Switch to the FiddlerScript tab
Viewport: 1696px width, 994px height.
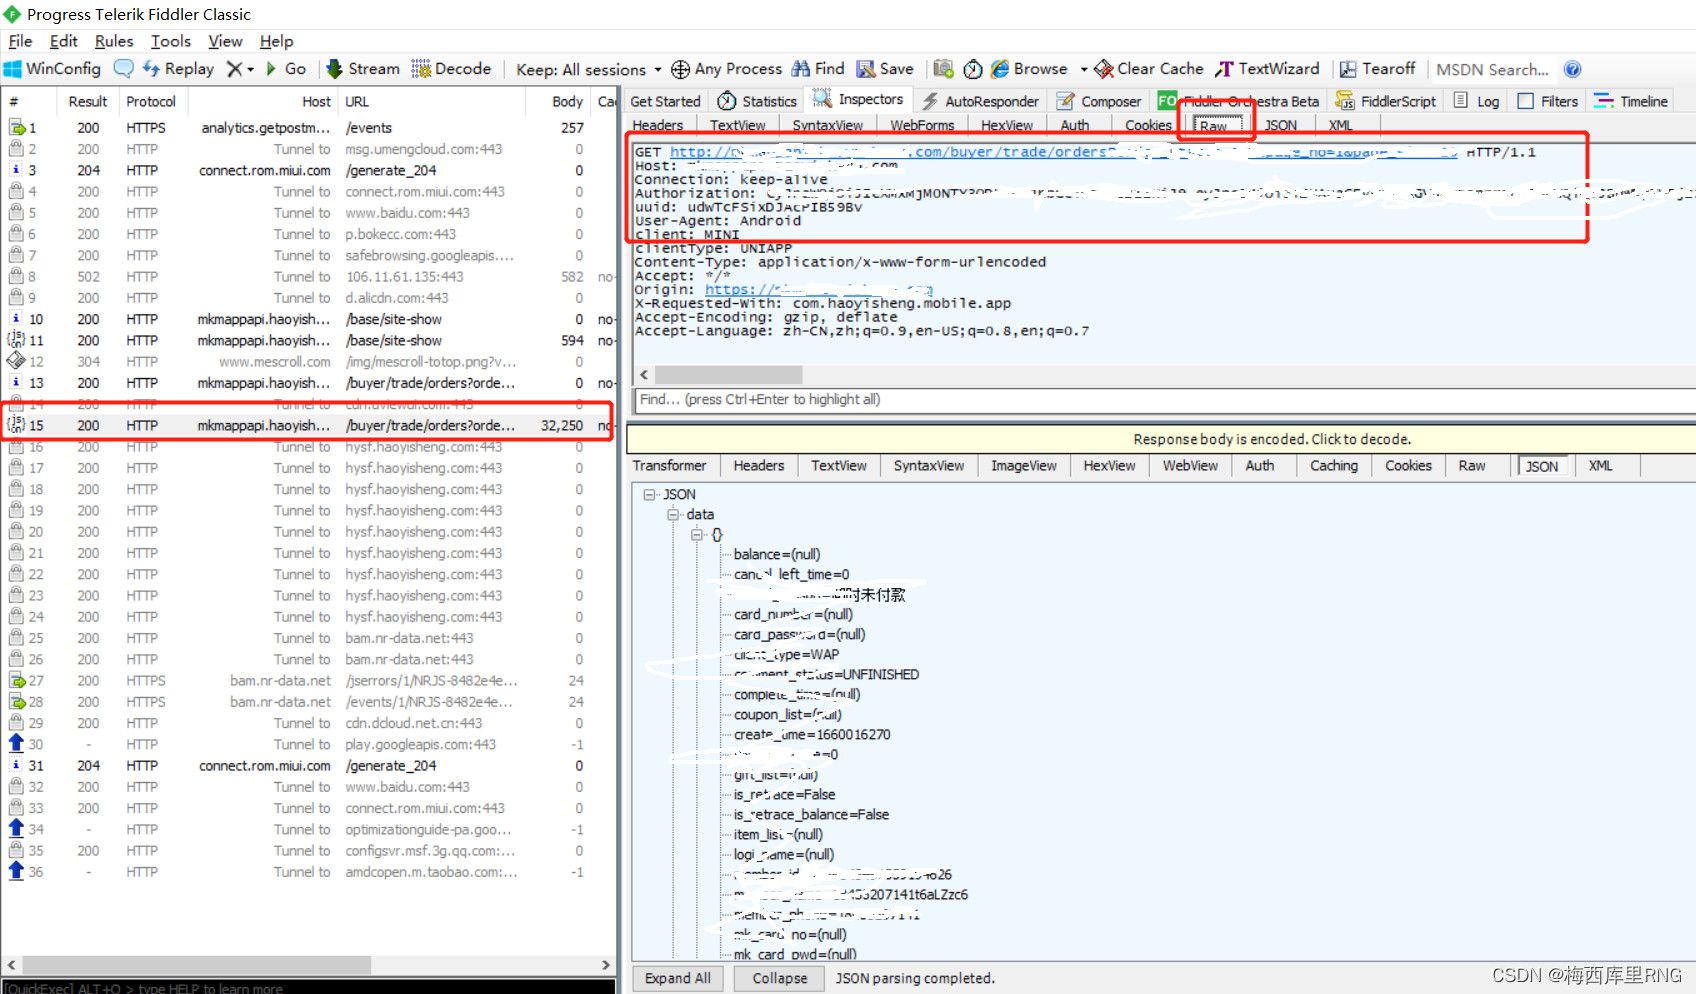[x=1386, y=101]
